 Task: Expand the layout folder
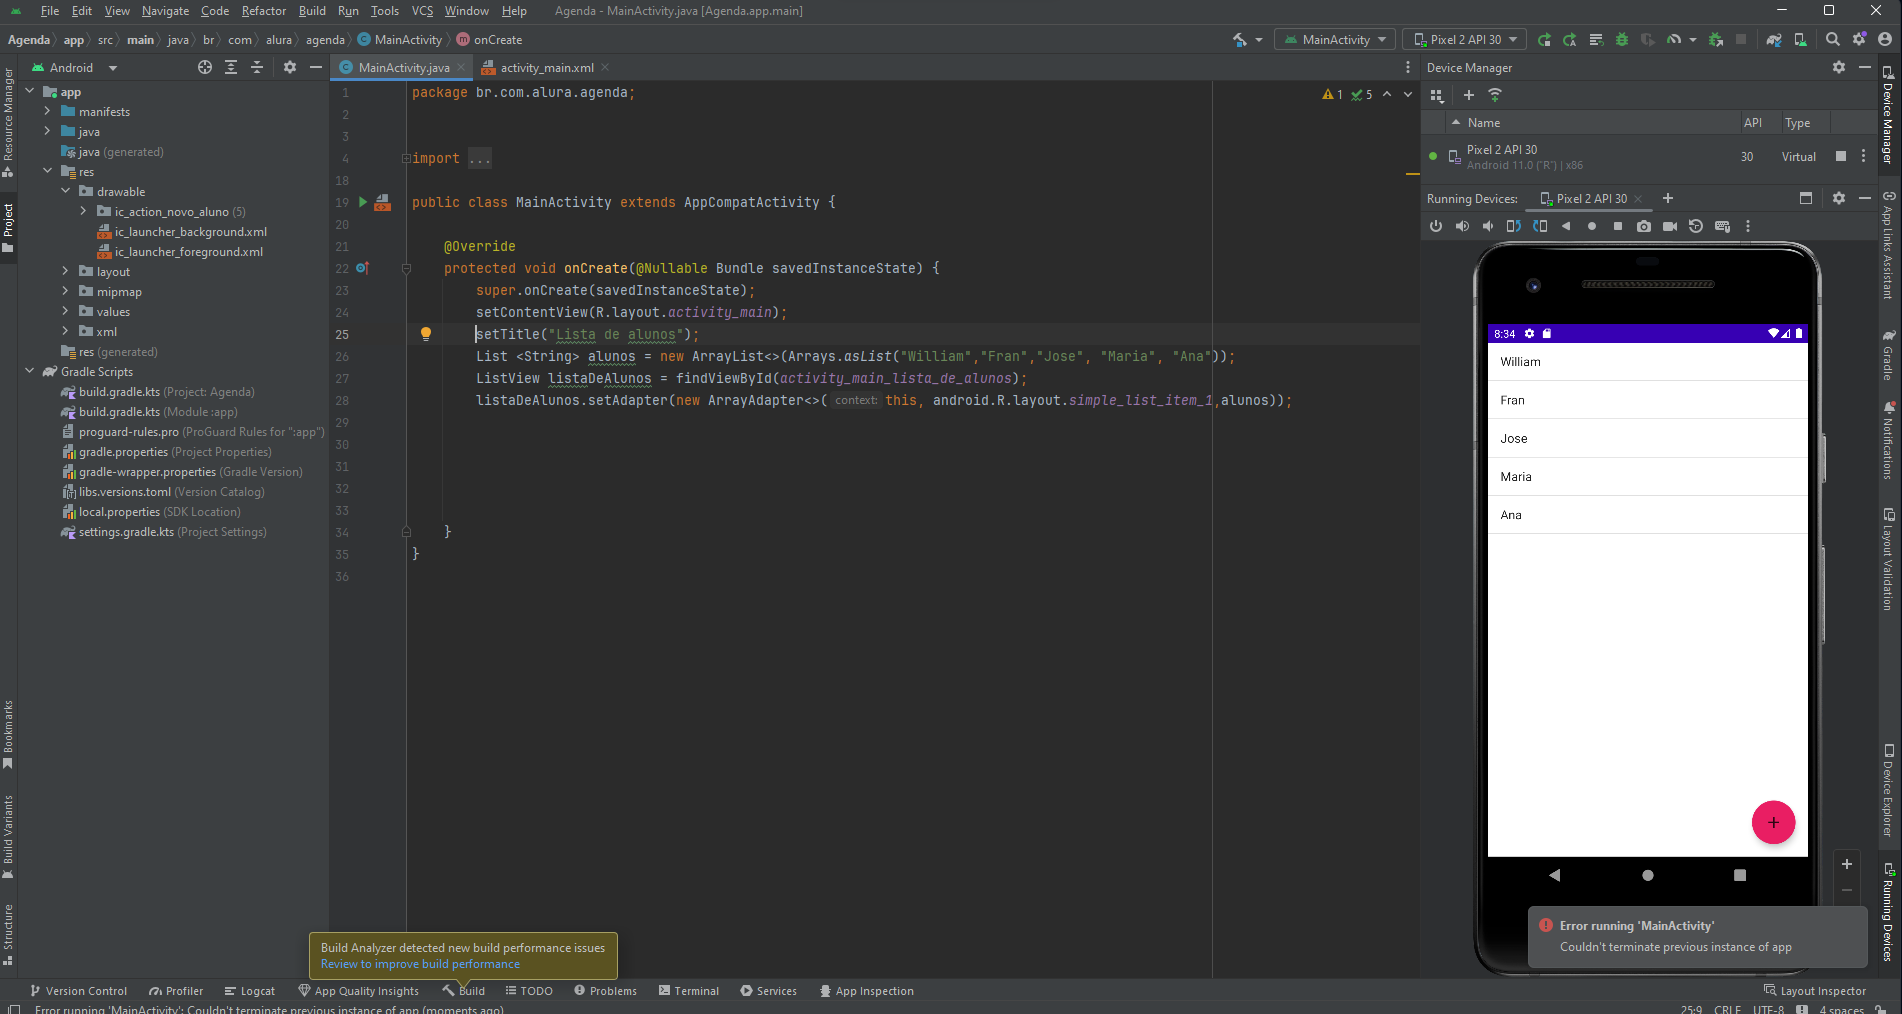65,271
